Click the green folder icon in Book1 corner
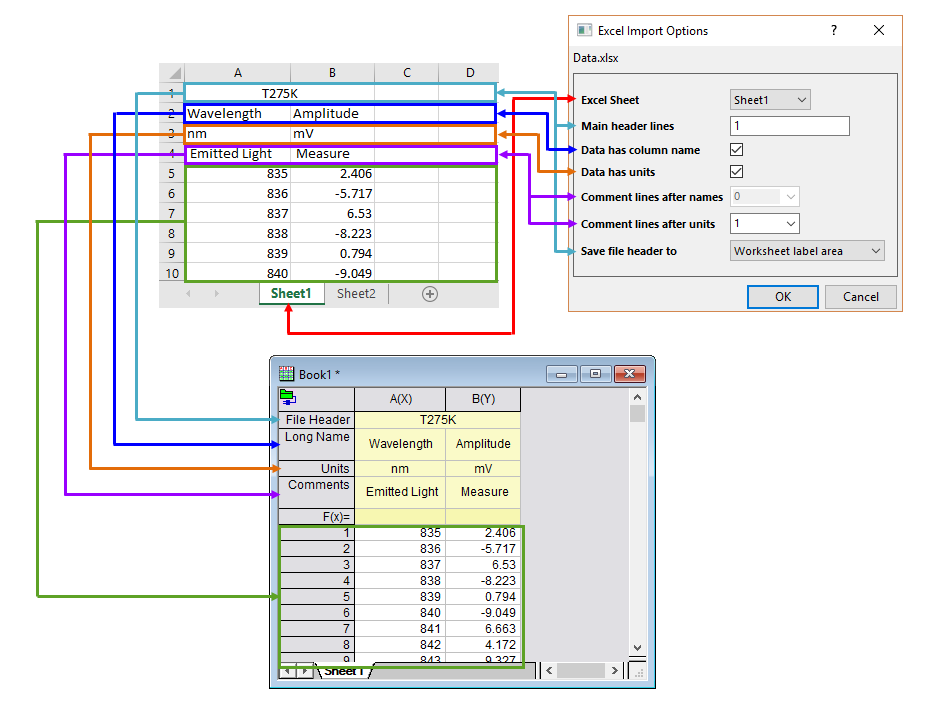 (x=287, y=397)
